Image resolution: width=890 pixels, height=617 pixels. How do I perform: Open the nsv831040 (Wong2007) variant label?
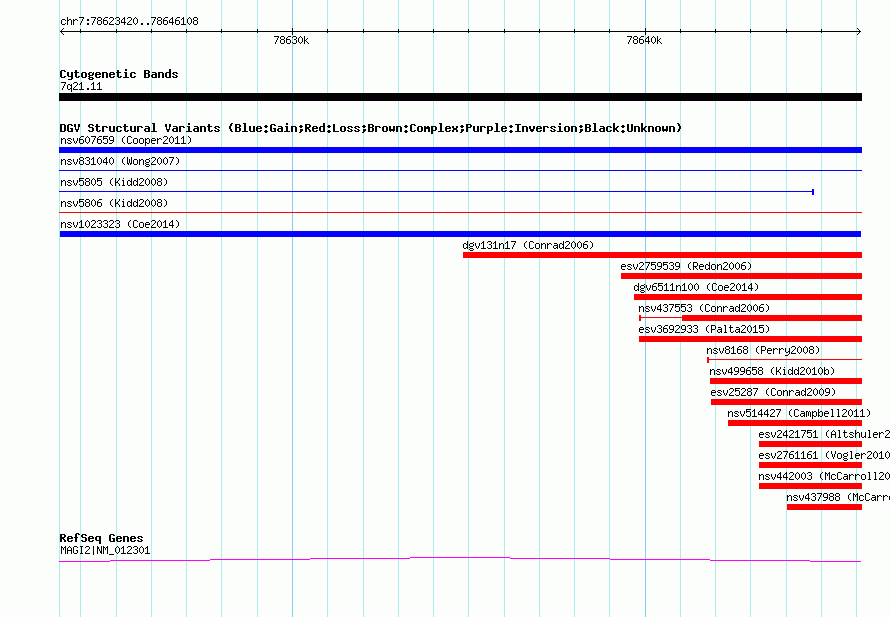click(x=120, y=161)
